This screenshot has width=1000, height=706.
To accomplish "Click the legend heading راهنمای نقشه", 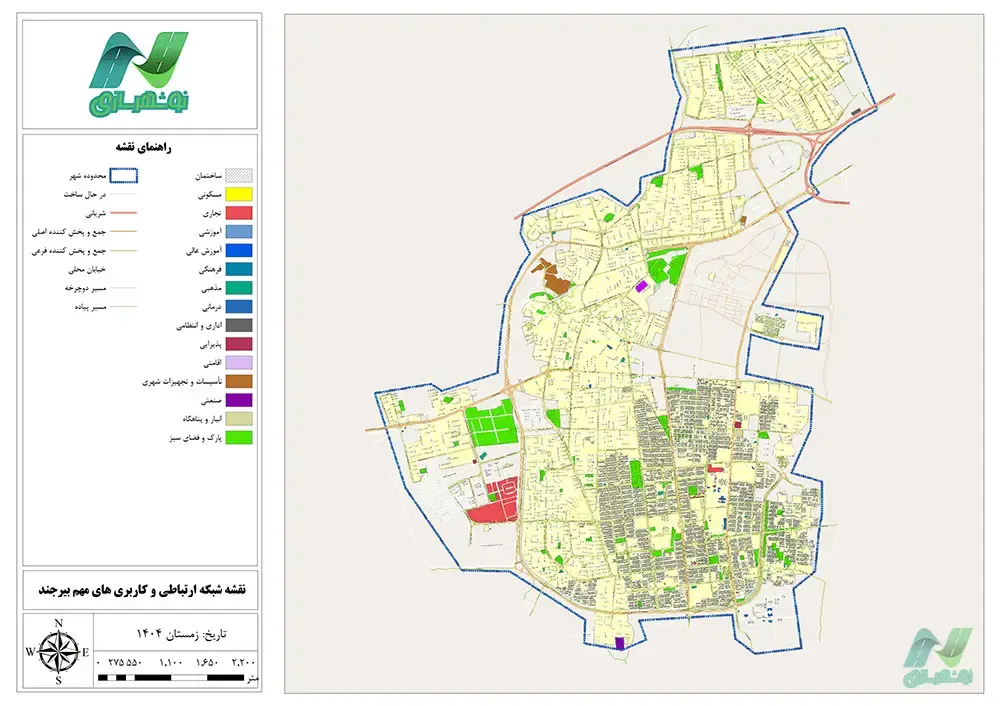I will pos(140,148).
